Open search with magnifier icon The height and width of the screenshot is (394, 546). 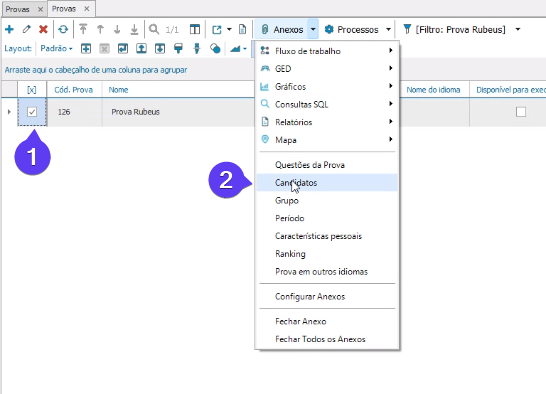154,29
